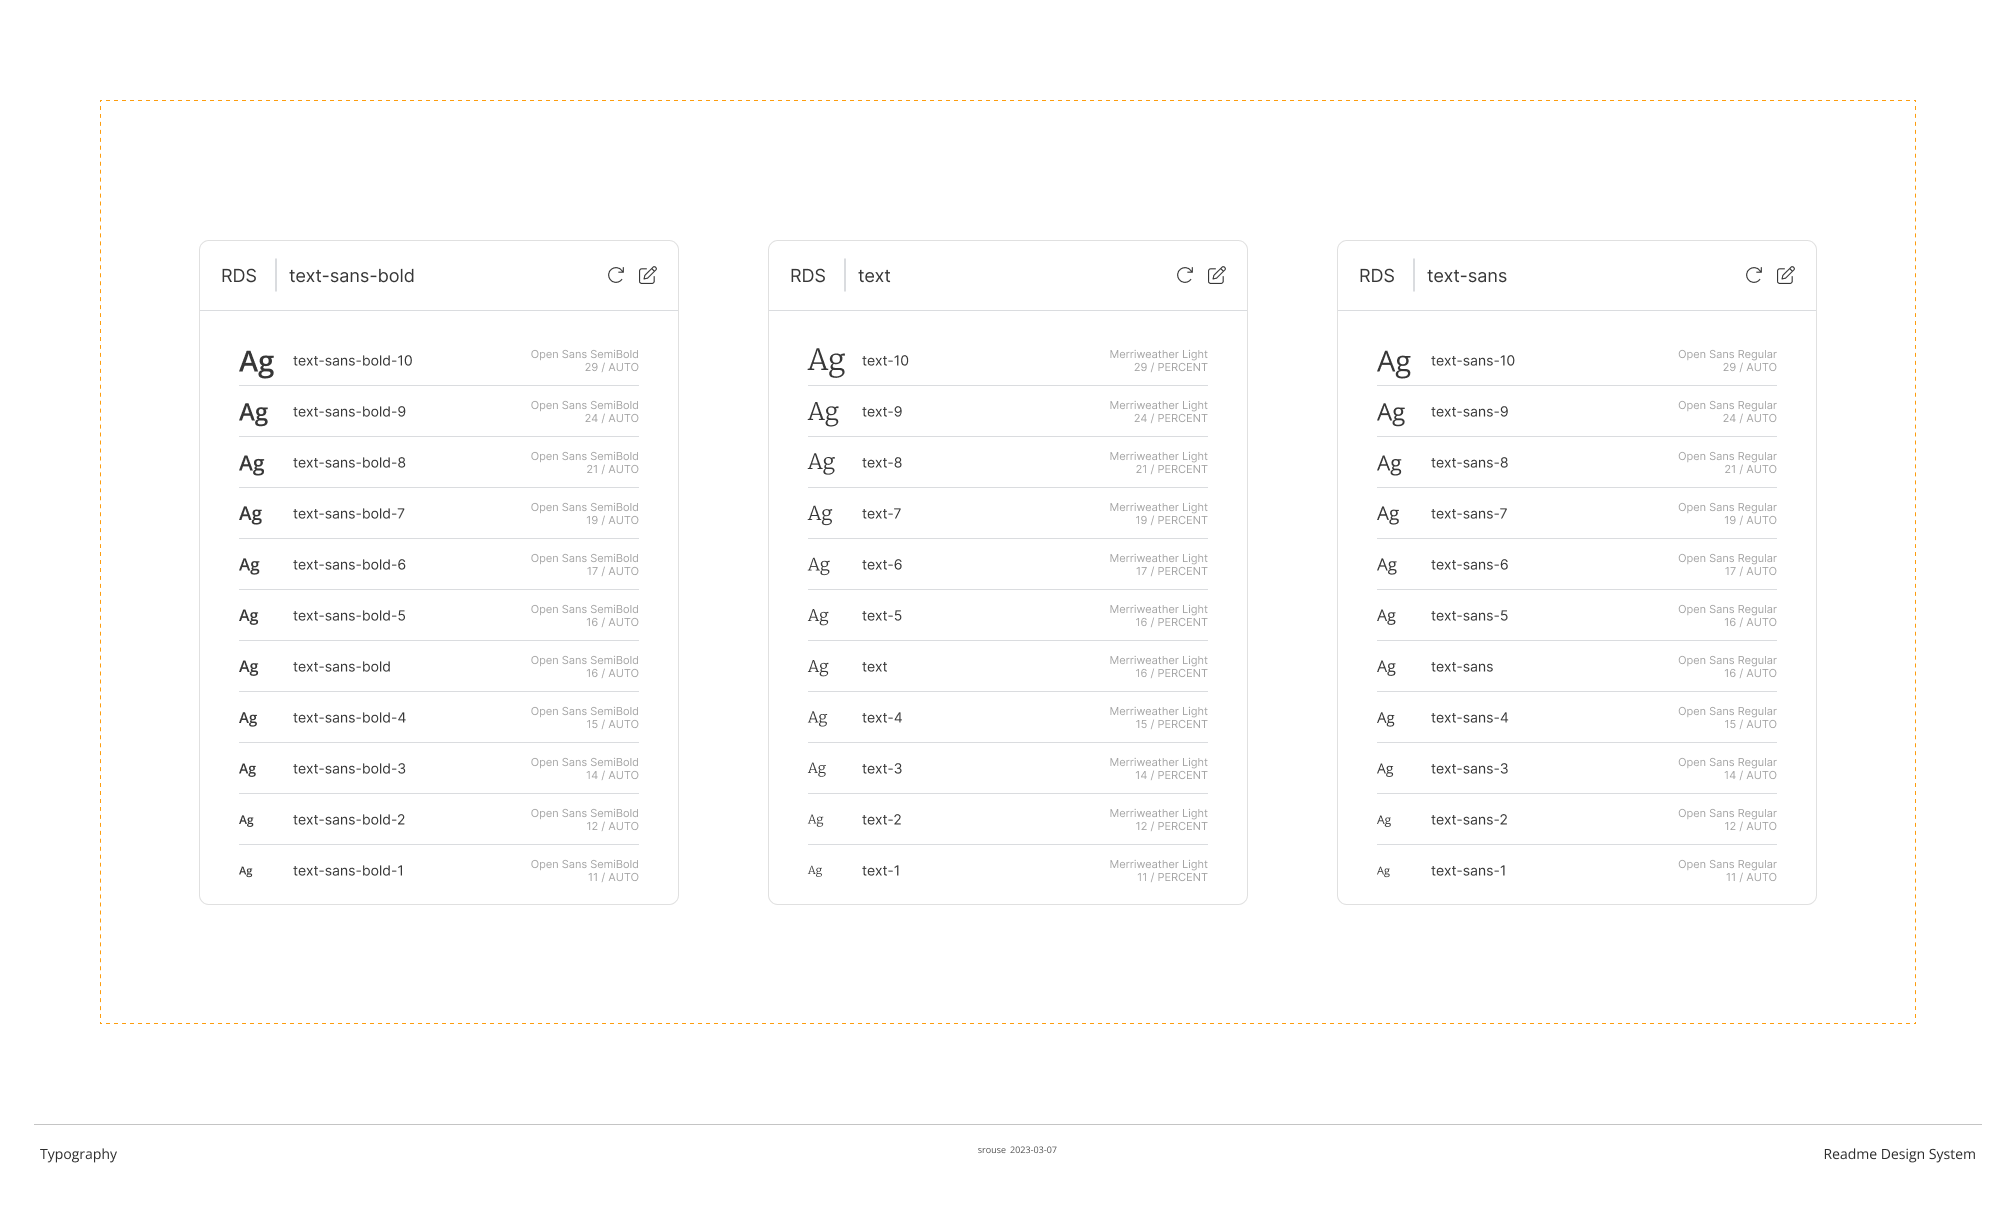Viewport: 2016px width, 1224px height.
Task: Click edit icon in text card header
Action: (x=1217, y=275)
